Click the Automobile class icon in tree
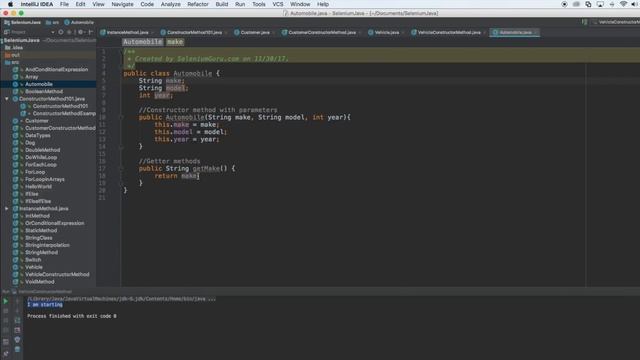 15,84
